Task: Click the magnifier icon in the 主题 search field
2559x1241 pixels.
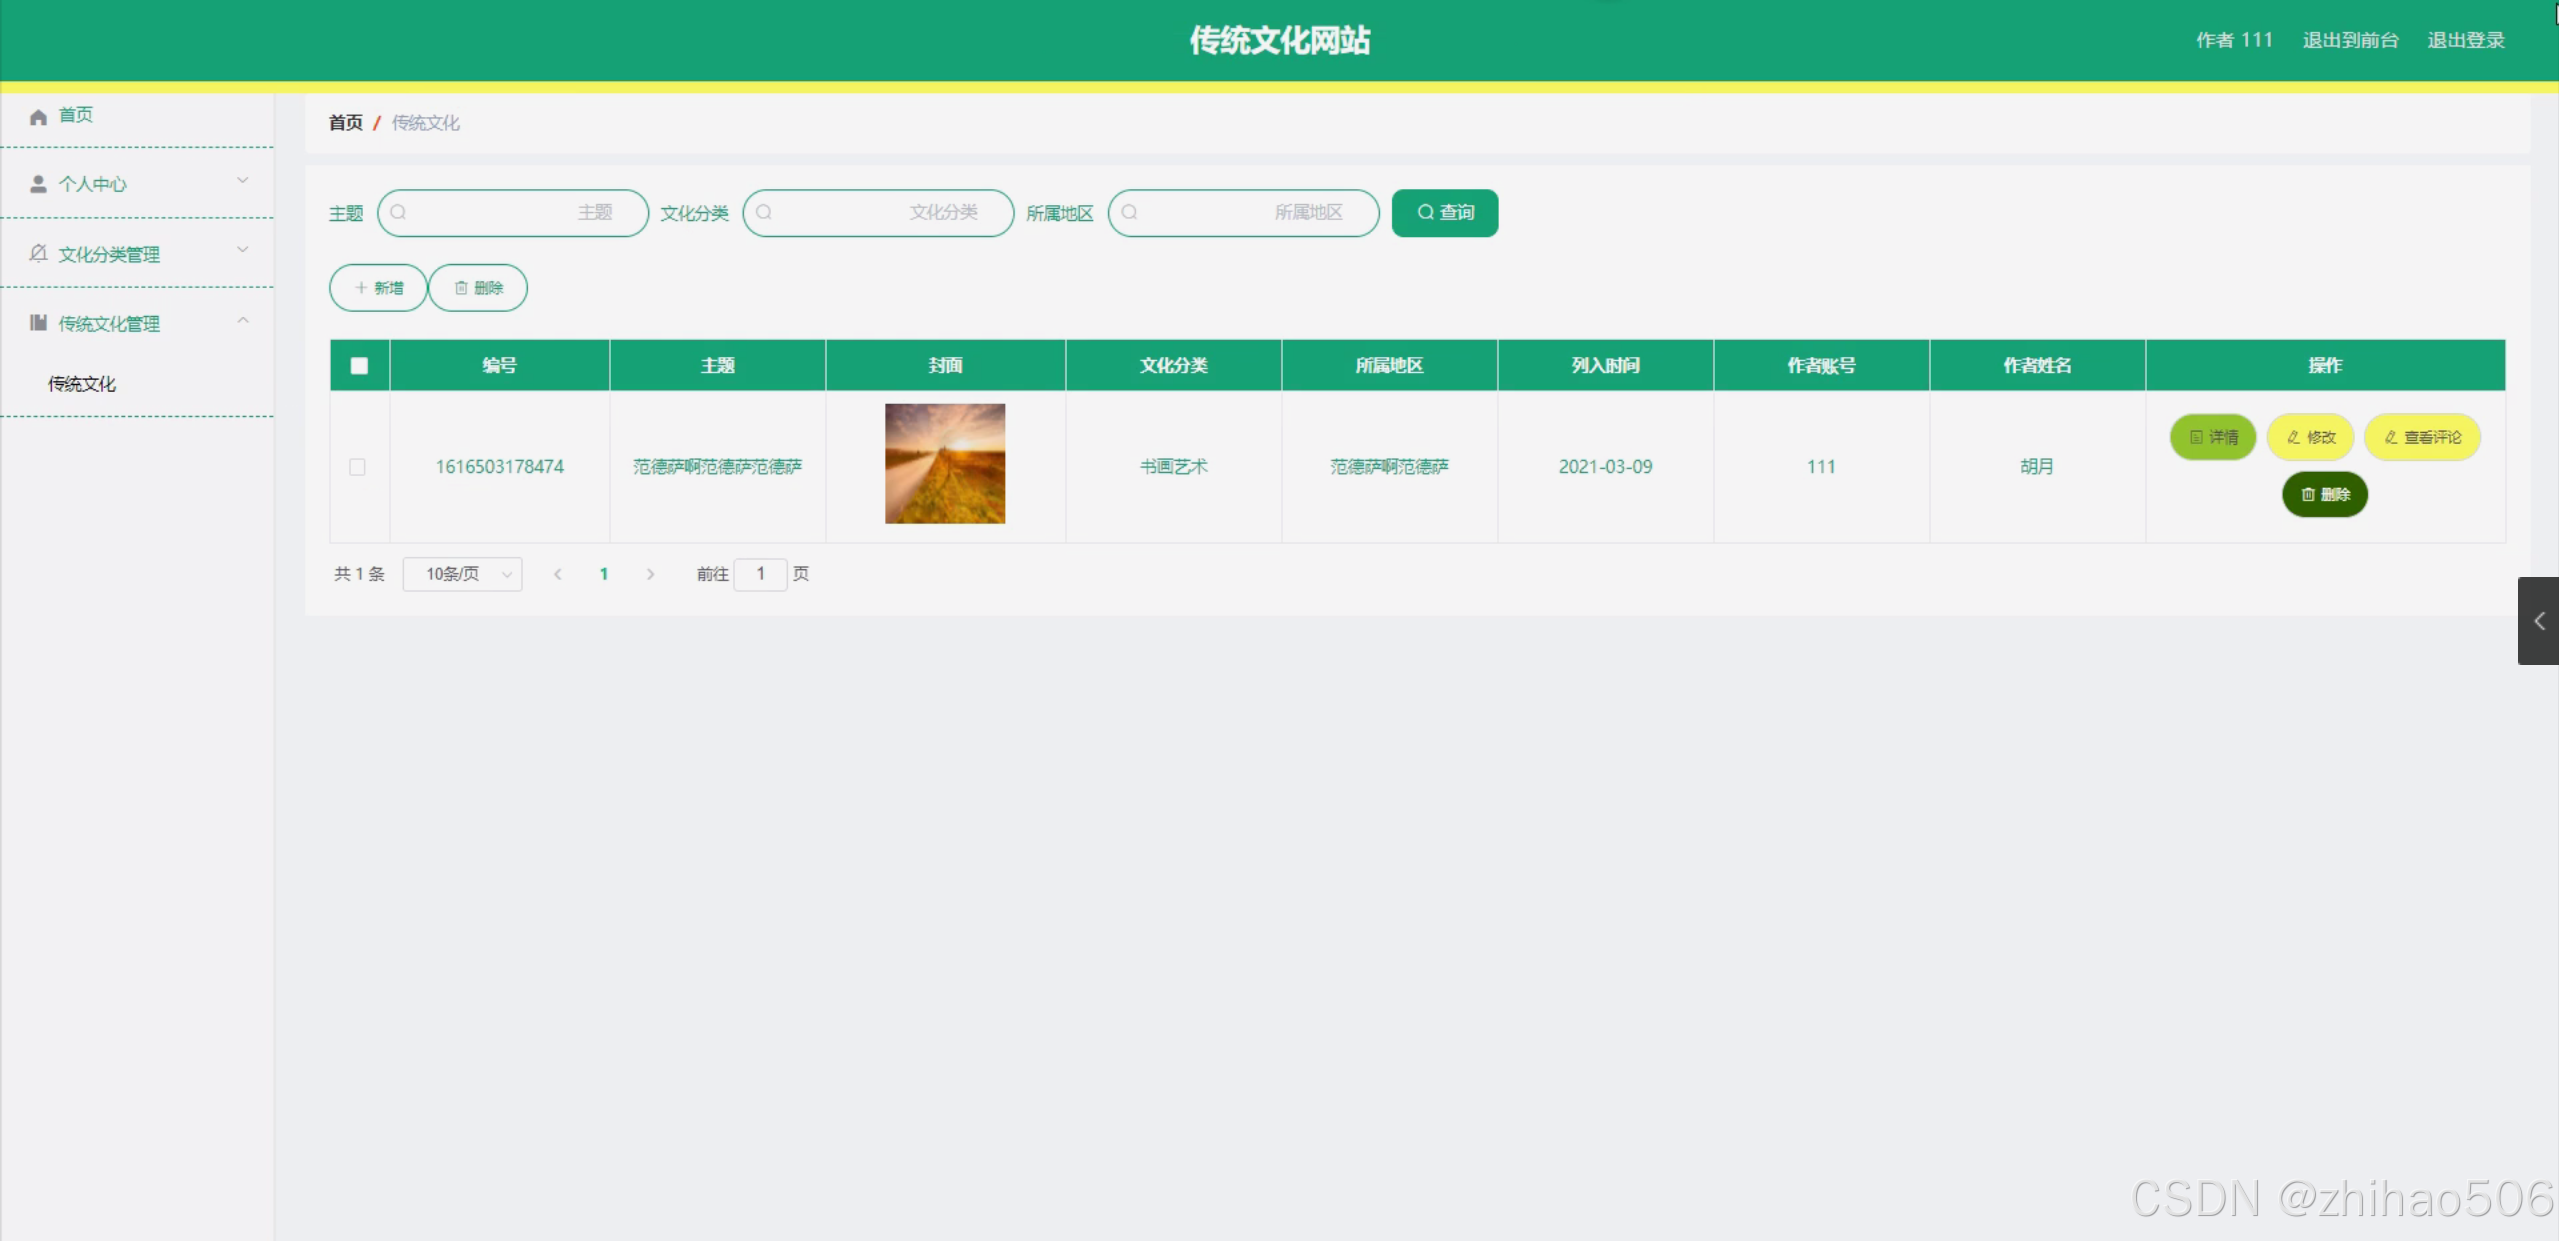Action: (398, 212)
